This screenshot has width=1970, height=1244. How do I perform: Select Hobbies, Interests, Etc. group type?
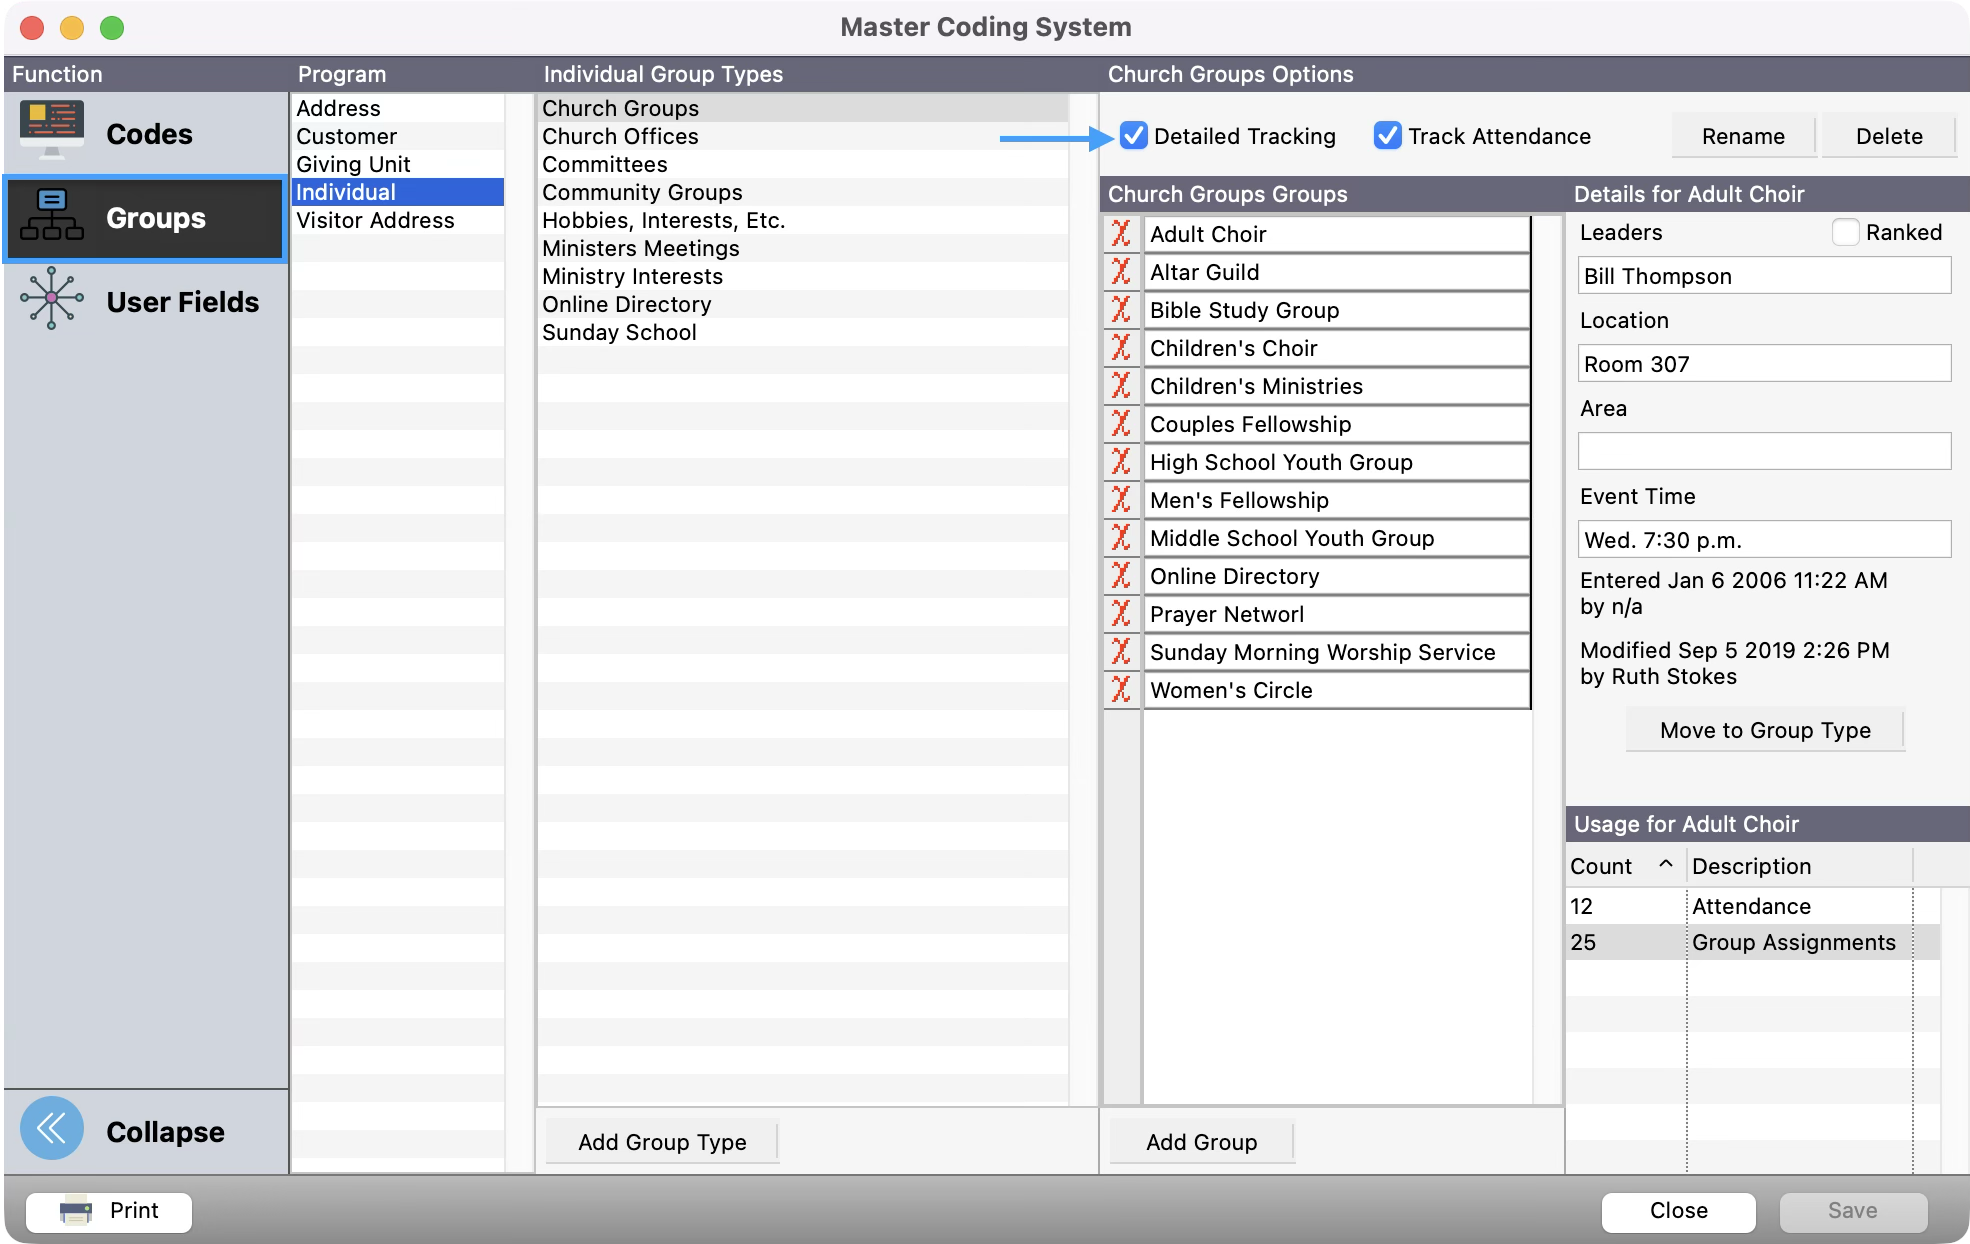(x=803, y=220)
